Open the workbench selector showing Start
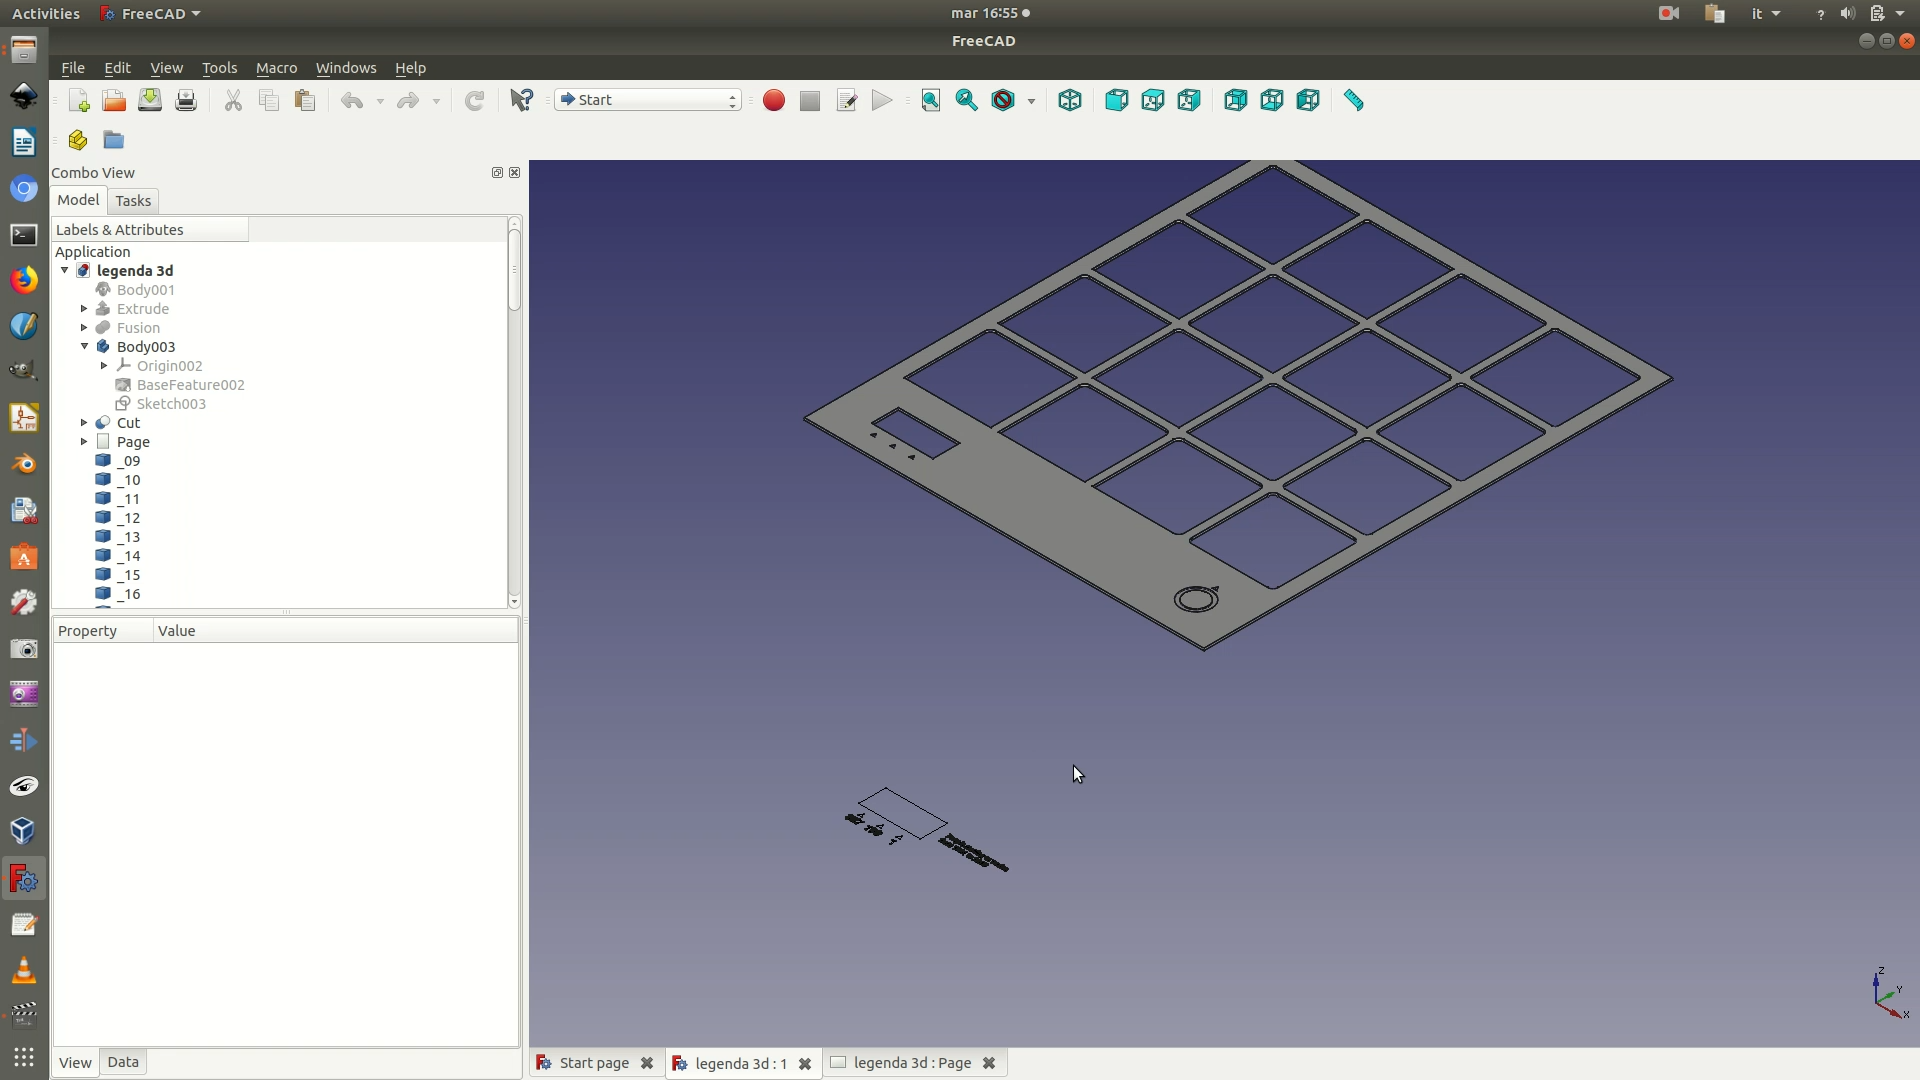1920x1080 pixels. pyautogui.click(x=648, y=100)
